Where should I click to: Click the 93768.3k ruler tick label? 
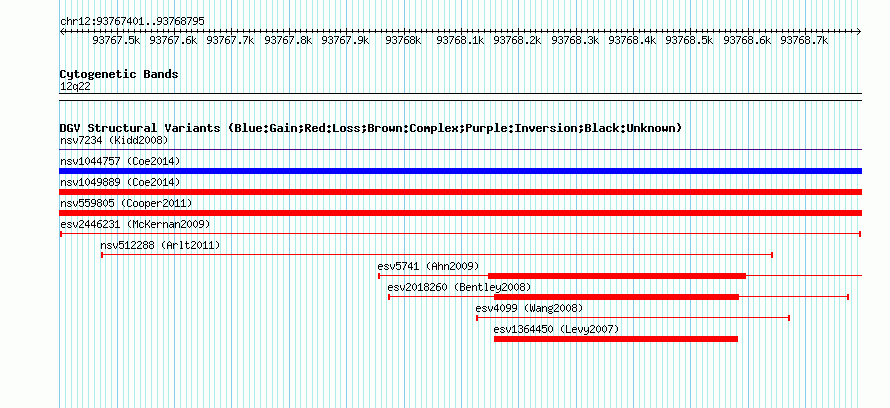[575, 40]
